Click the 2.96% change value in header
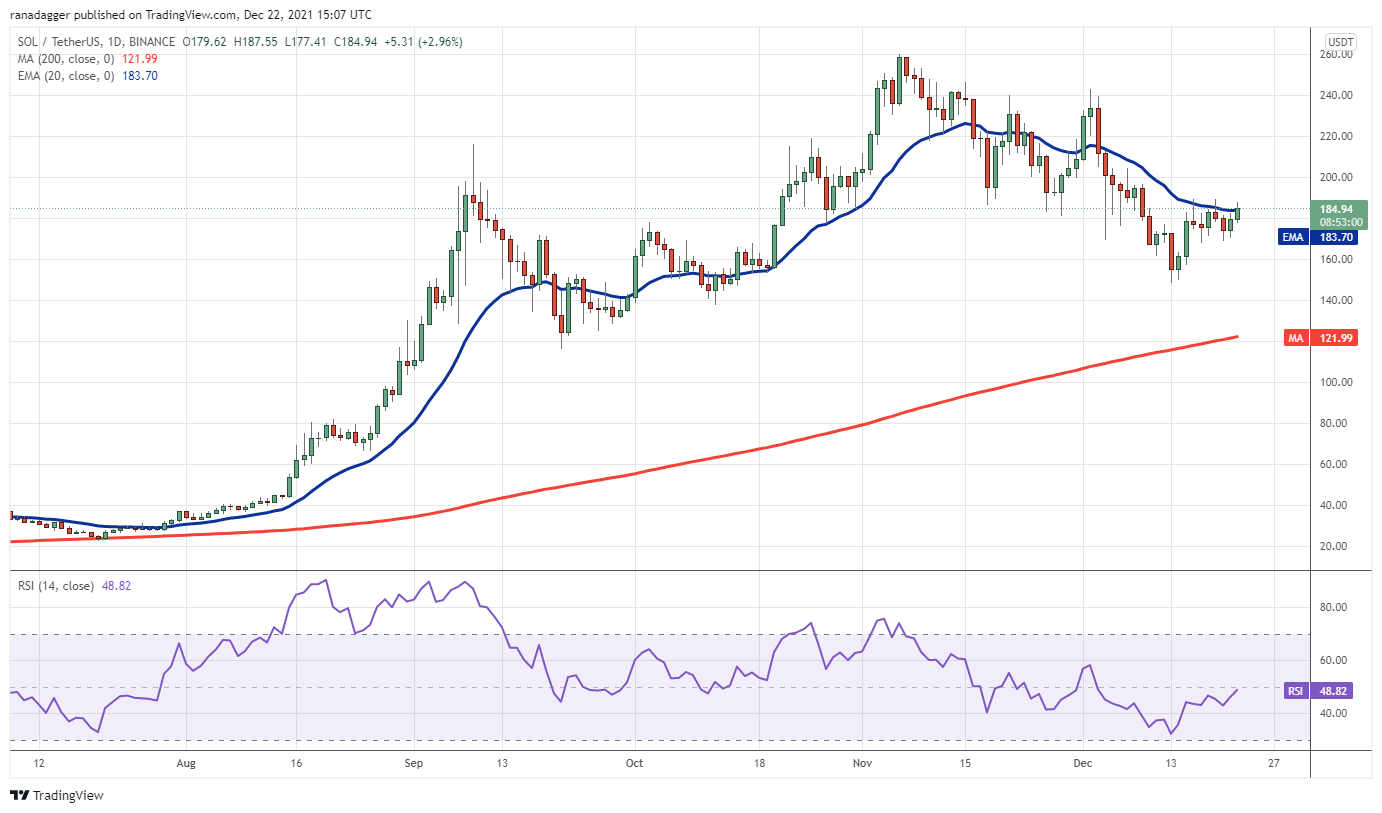 [x=441, y=42]
